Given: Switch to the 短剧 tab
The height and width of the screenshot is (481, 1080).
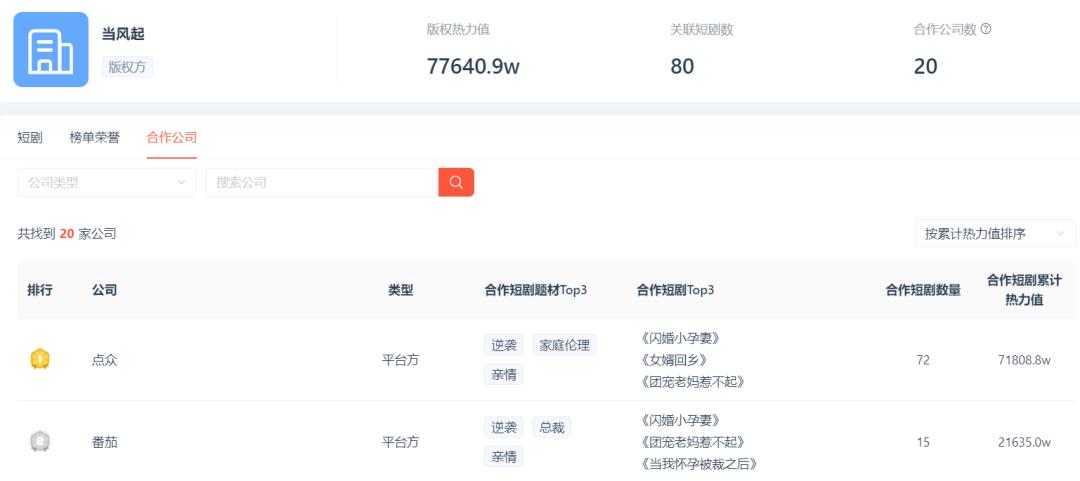Looking at the screenshot, I should 30,138.
